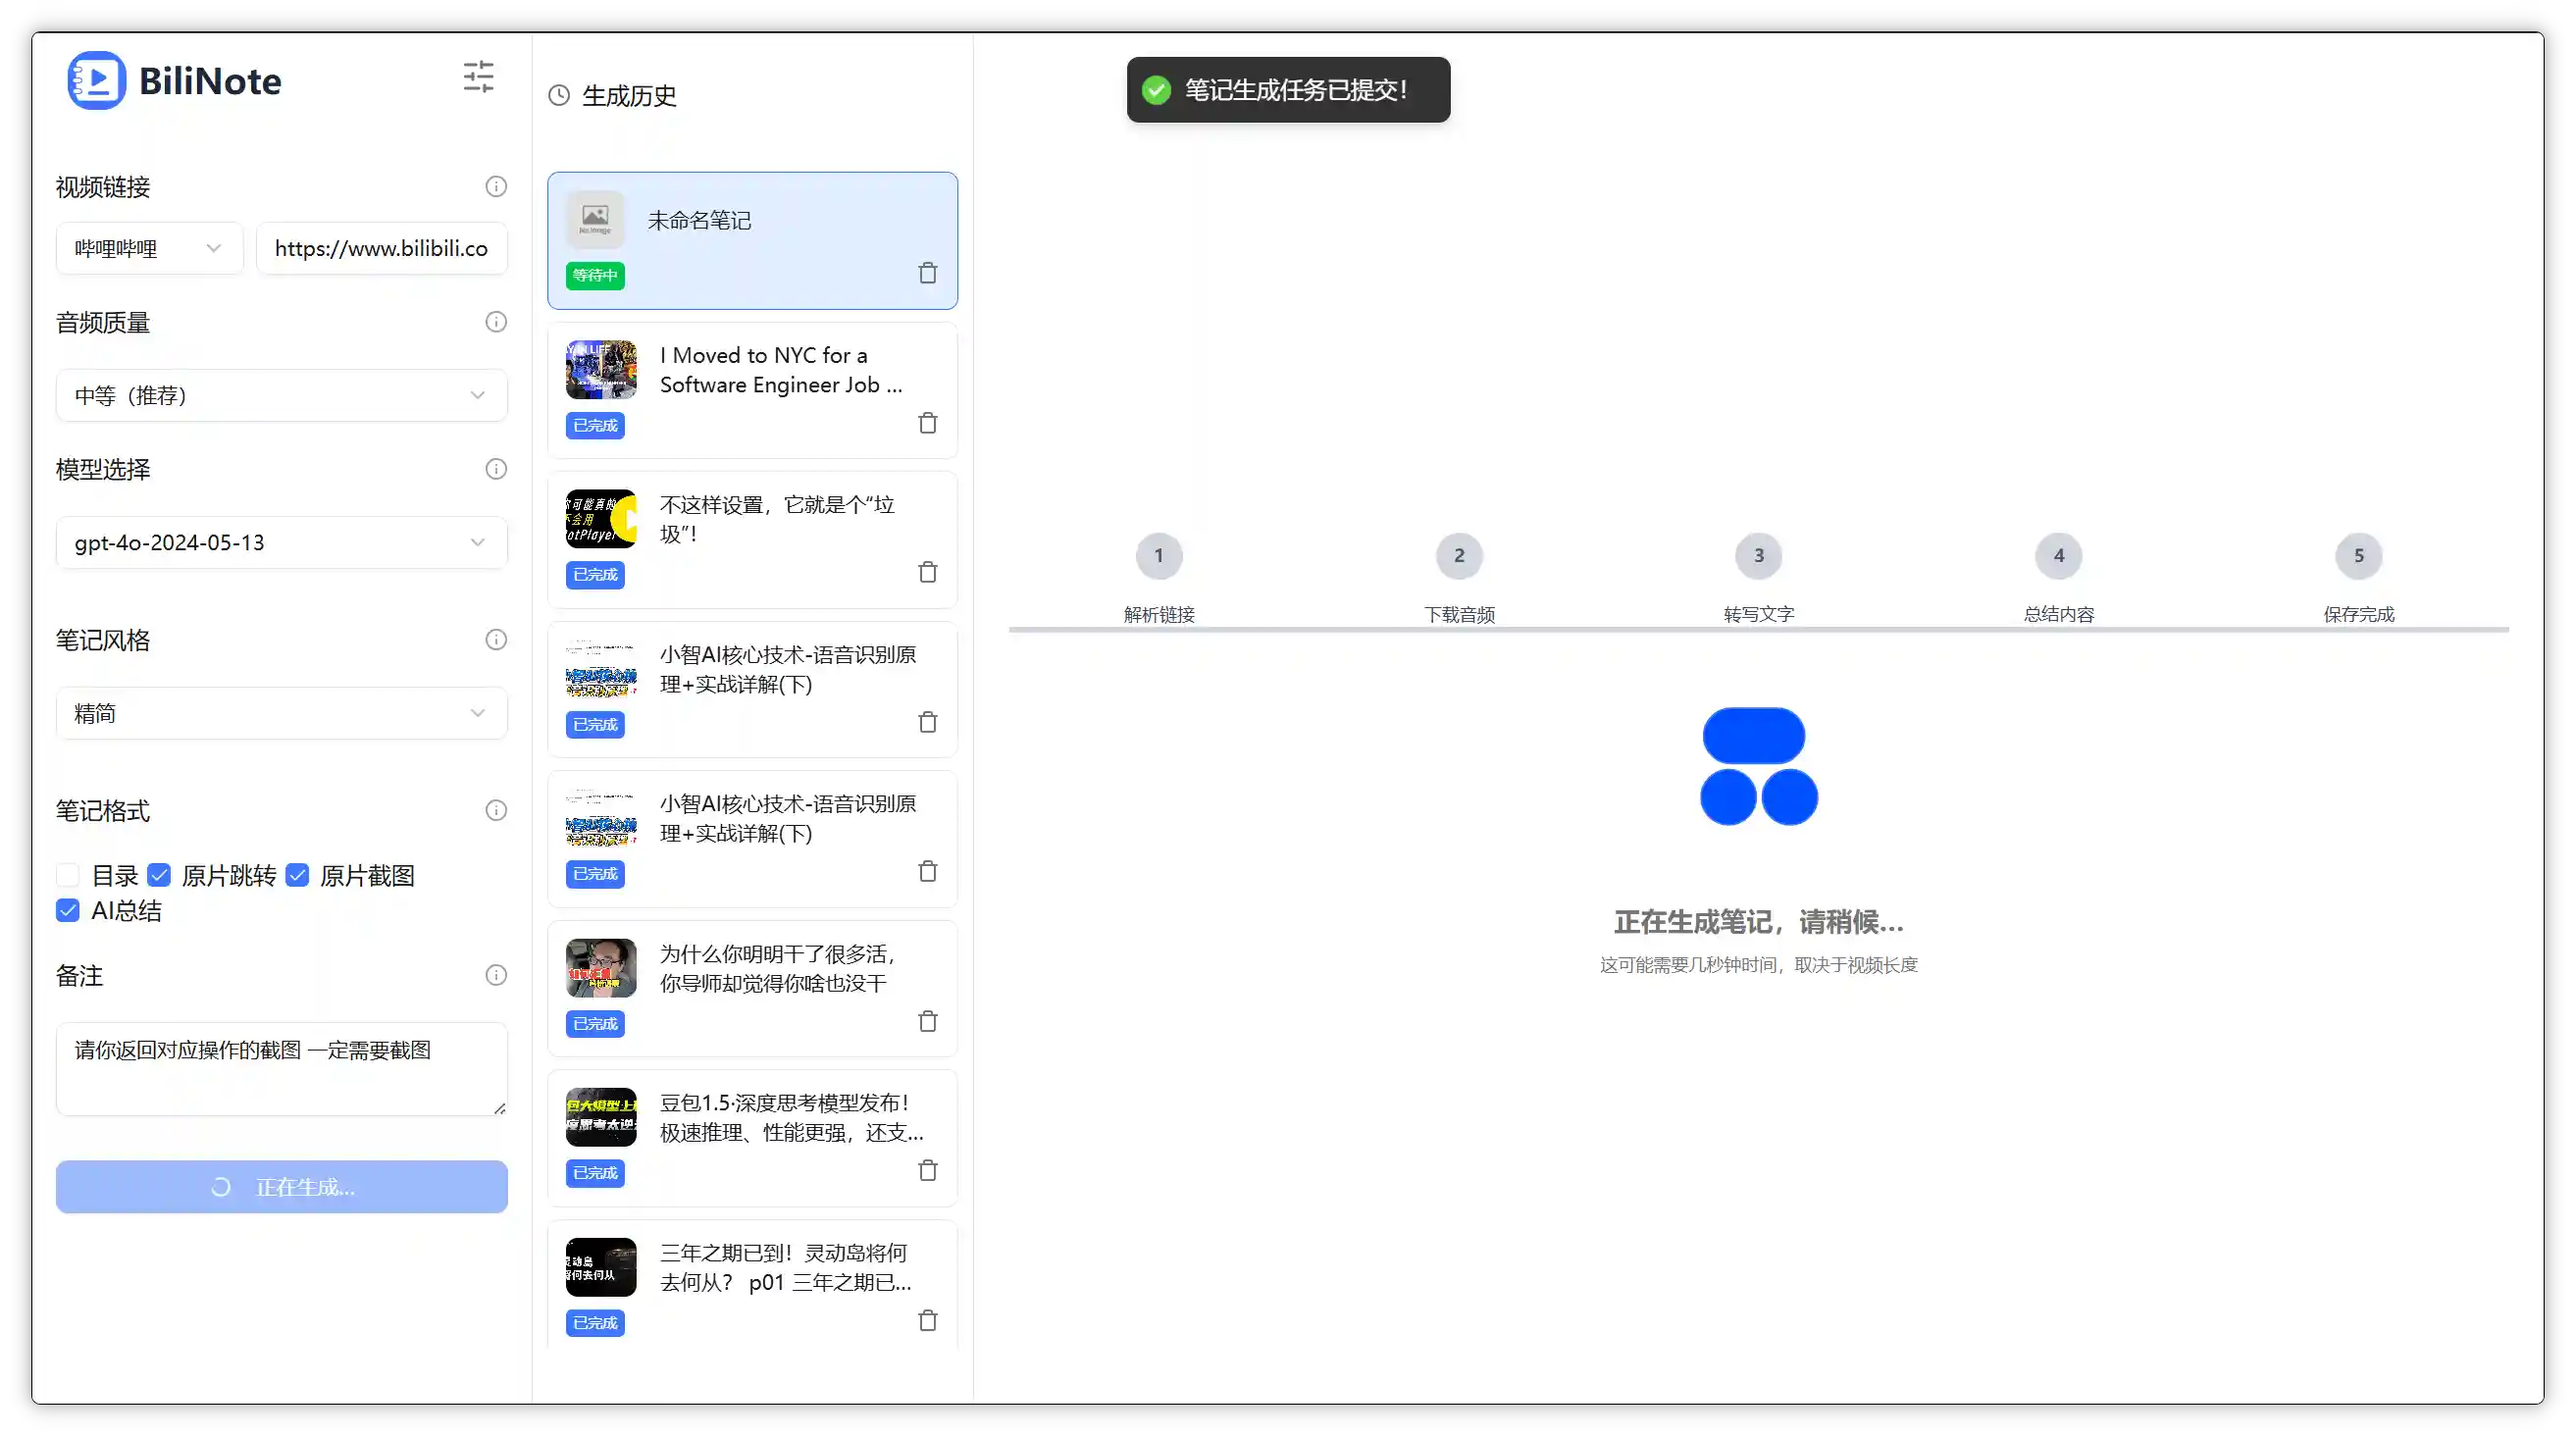Open the 哔哩哔哩 platform dropdown
2576x1436 pixels.
pyautogui.click(x=148, y=247)
